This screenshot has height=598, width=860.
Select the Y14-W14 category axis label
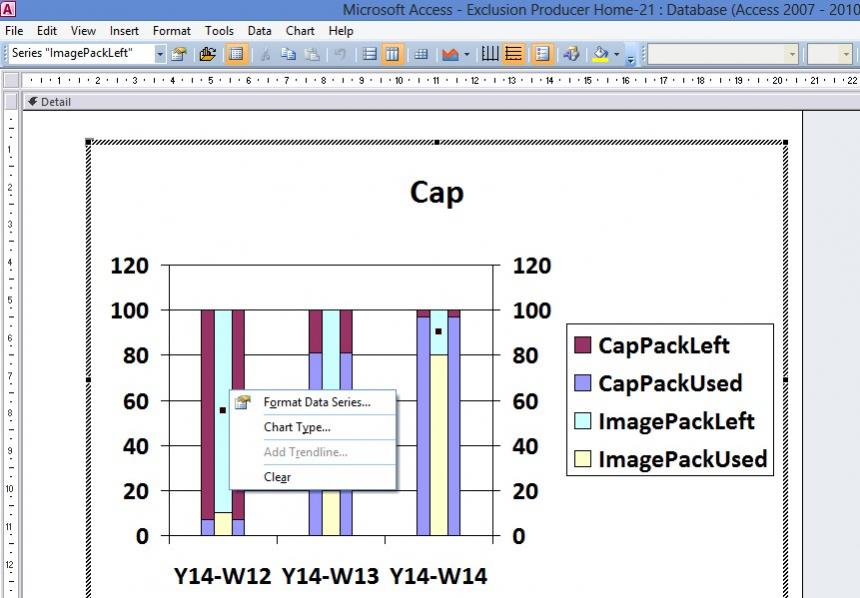438,576
